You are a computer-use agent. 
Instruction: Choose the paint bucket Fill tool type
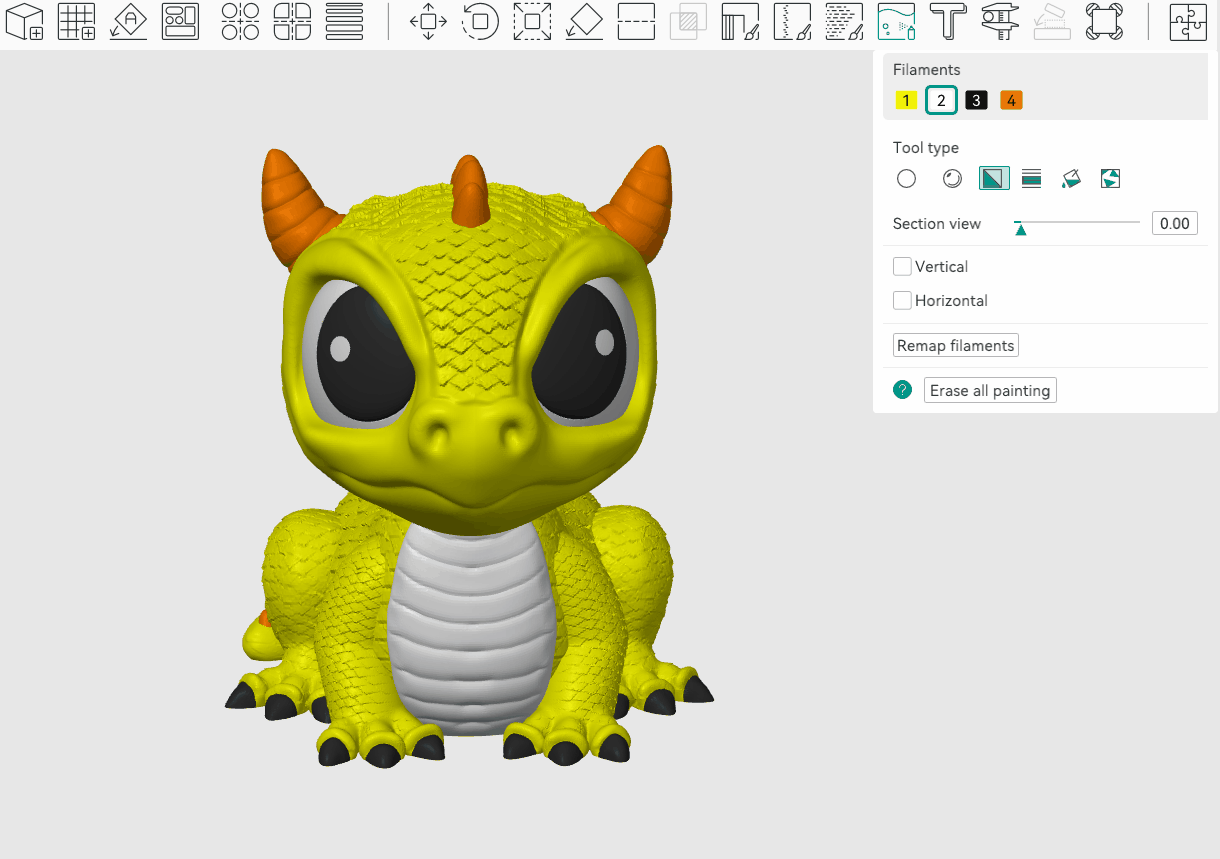tap(1070, 179)
